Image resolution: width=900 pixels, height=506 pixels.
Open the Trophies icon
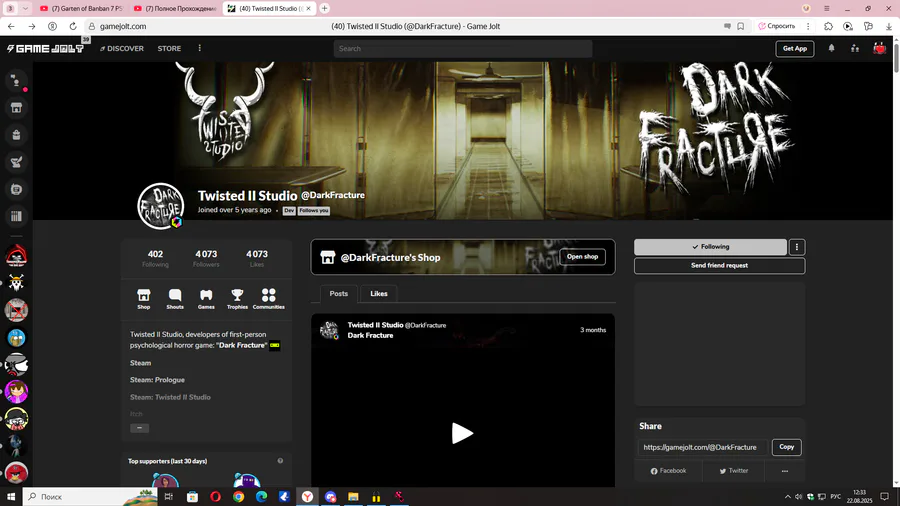tap(237, 299)
